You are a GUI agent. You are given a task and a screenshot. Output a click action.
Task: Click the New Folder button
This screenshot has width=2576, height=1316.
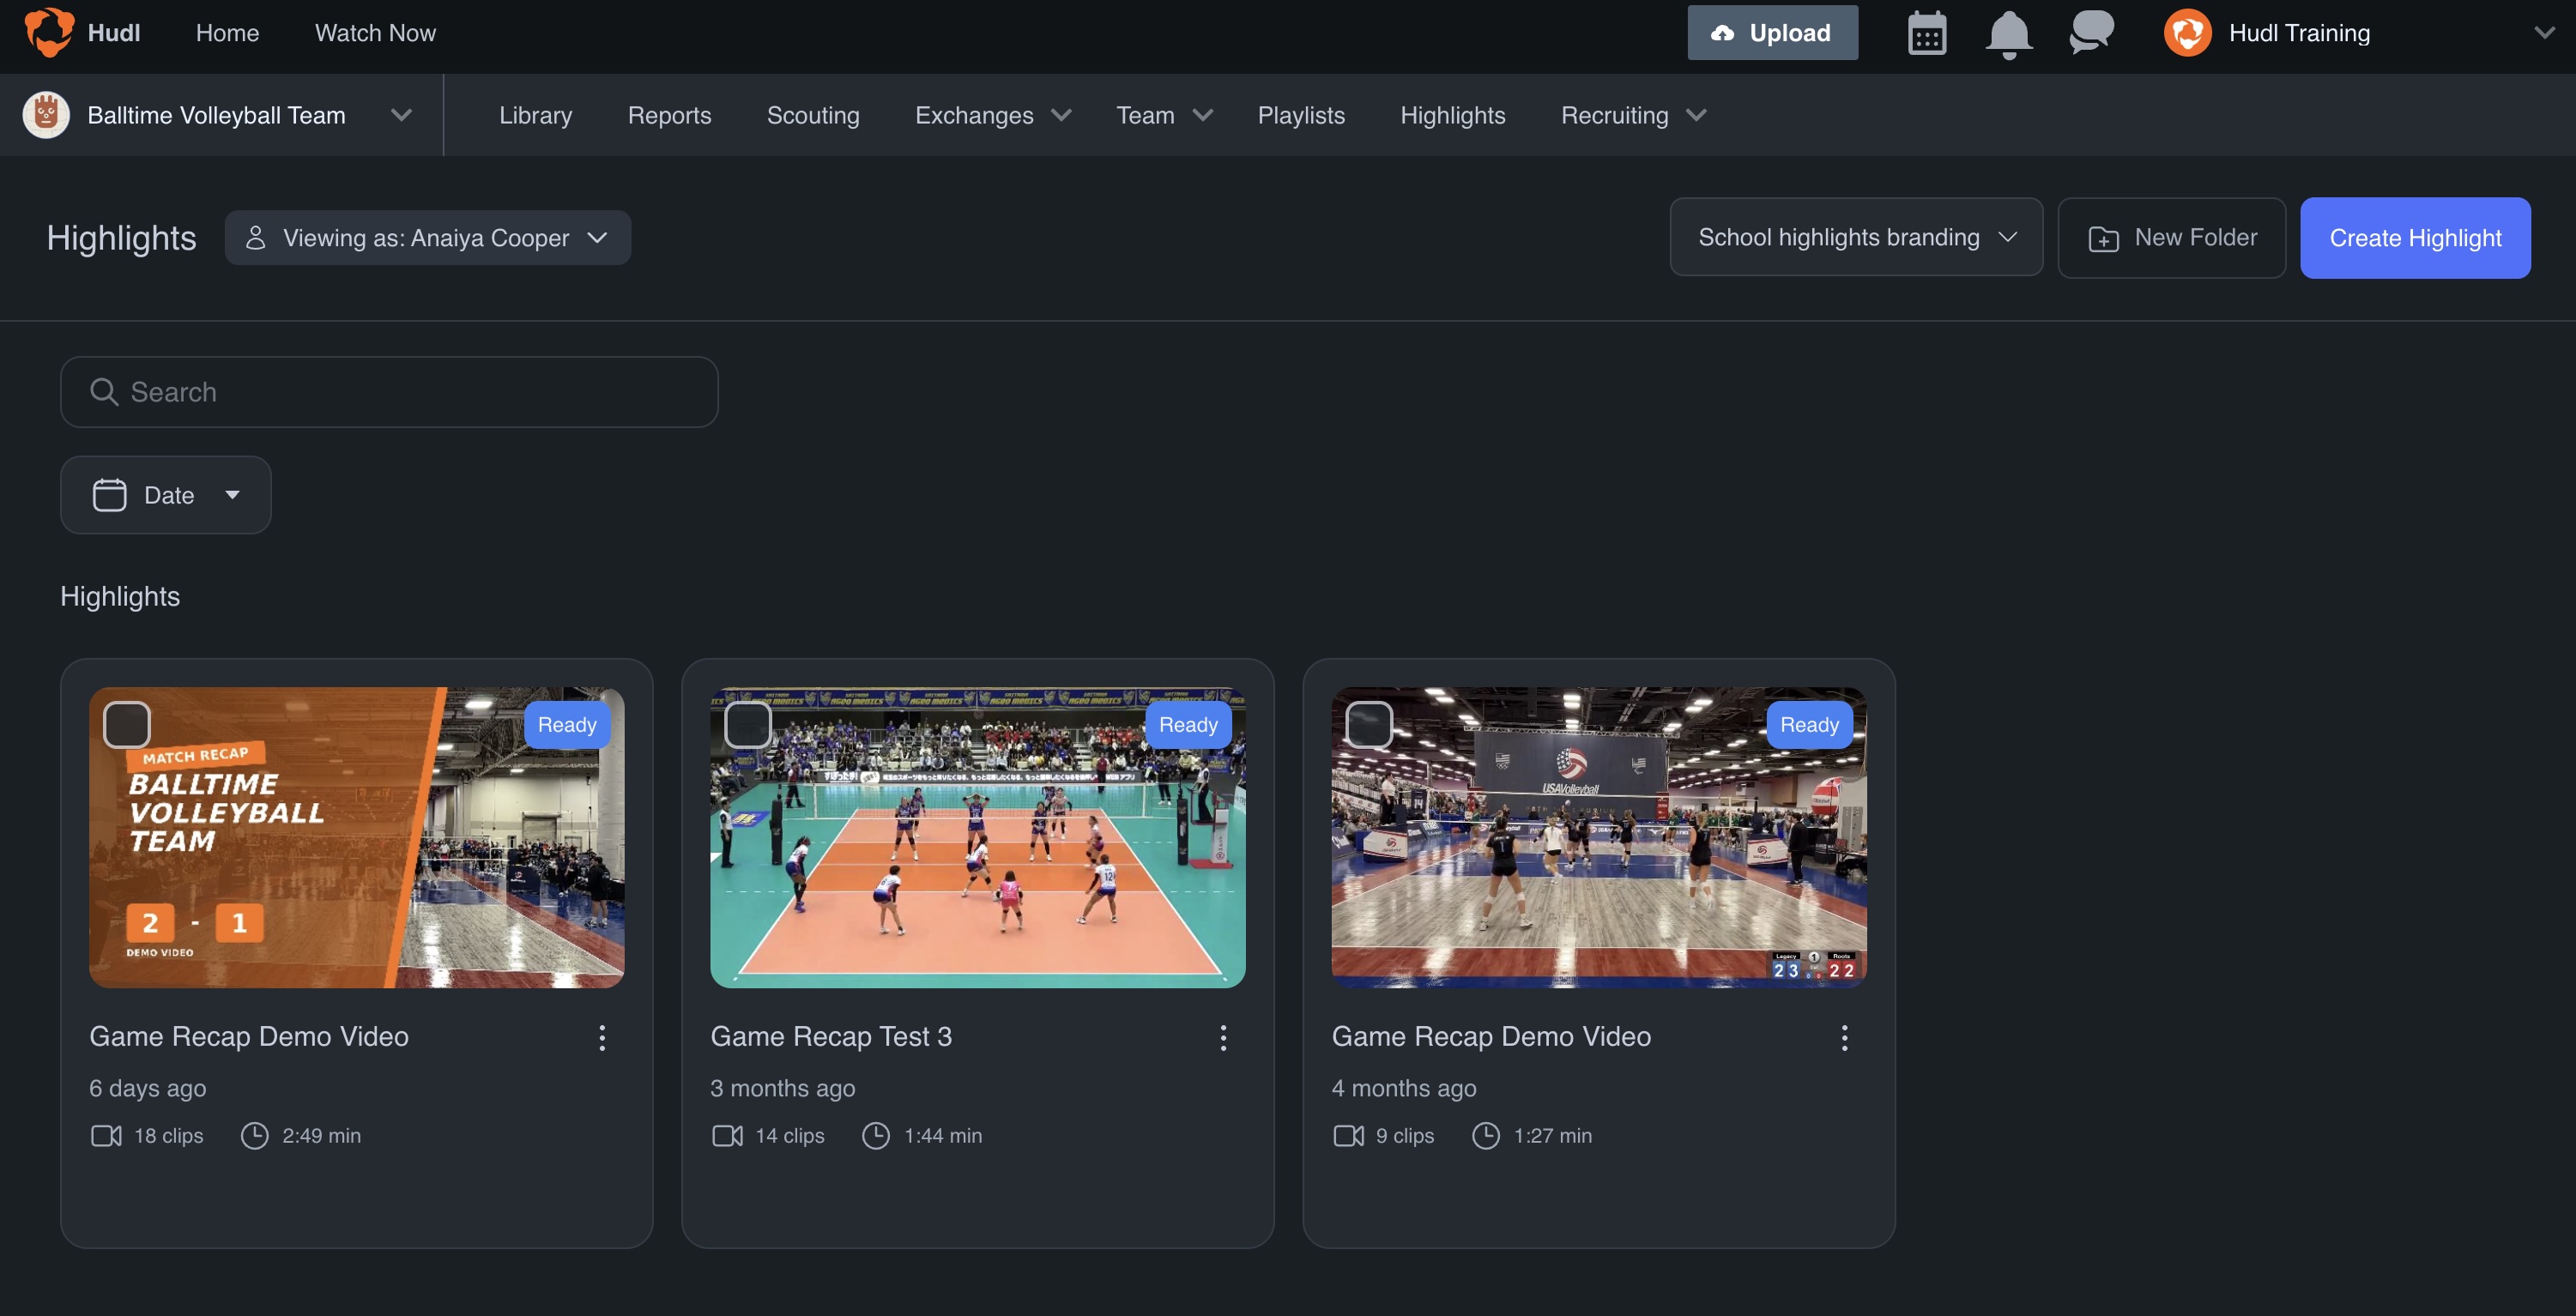pos(2171,238)
